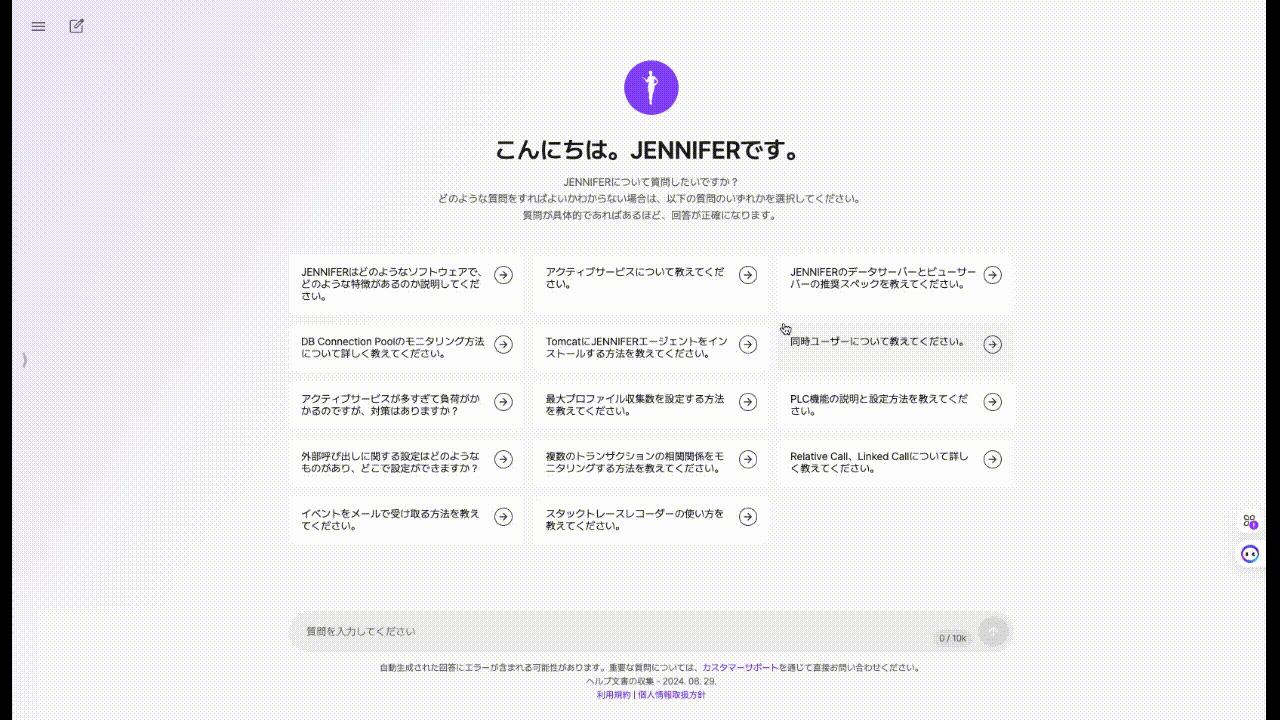Choose the Tomcat JENNIFER agent install question

636,347
